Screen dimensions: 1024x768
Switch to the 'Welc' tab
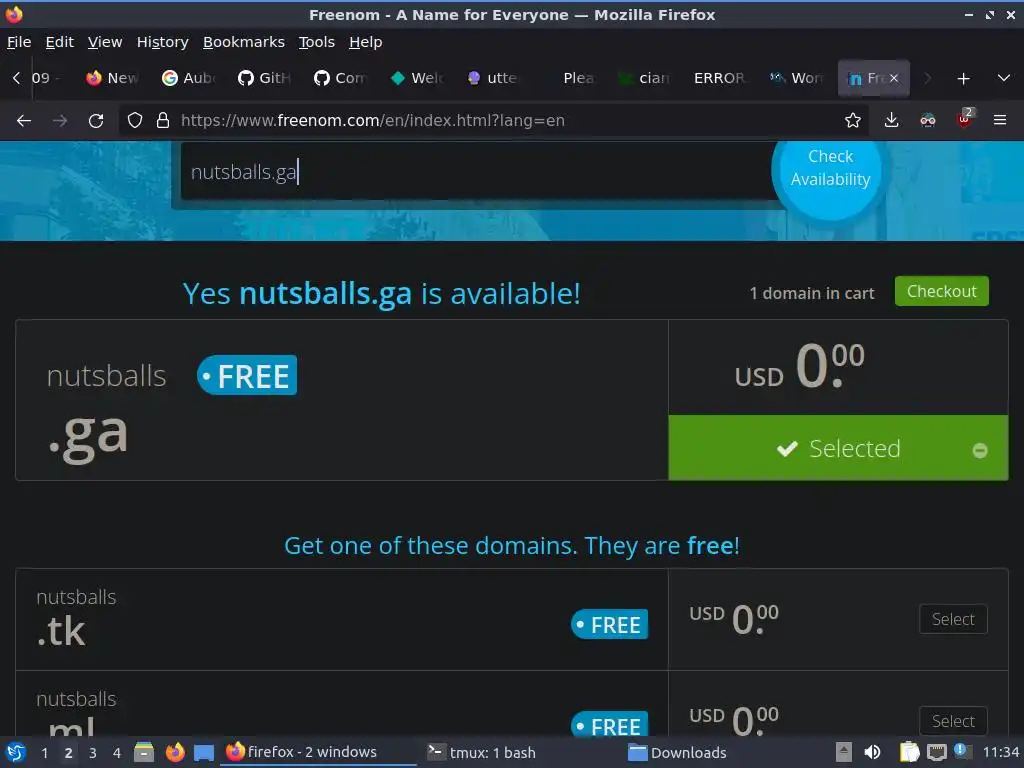(417, 78)
